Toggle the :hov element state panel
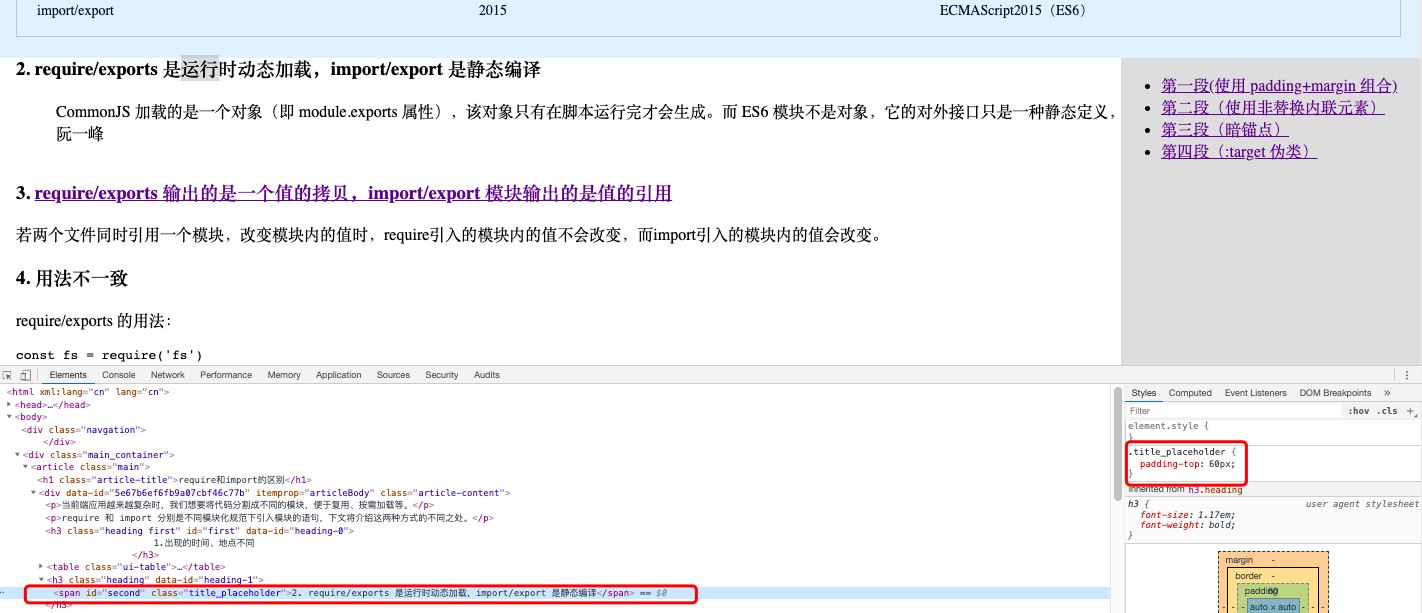Viewport: 1422px width, 613px height. (x=1358, y=411)
